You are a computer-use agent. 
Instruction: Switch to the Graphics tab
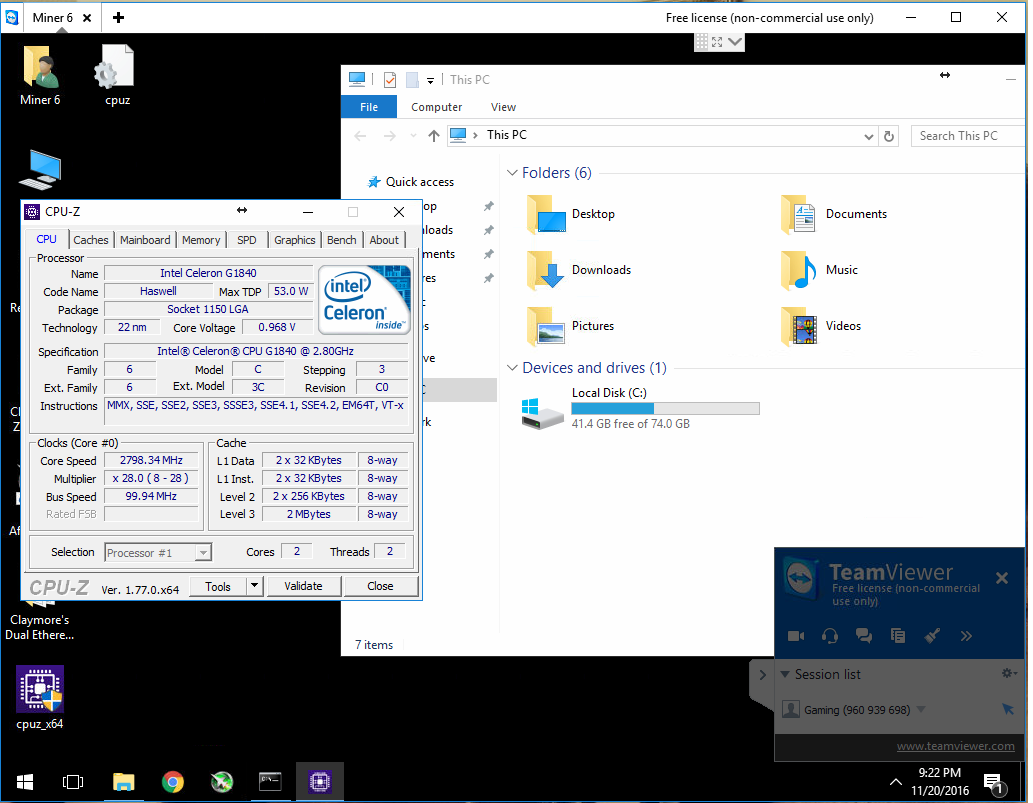[x=294, y=240]
